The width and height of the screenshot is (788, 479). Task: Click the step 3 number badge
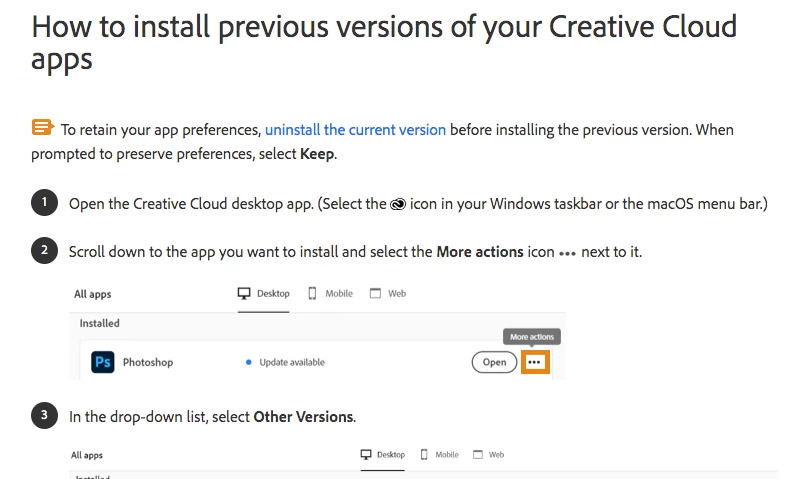click(44, 415)
